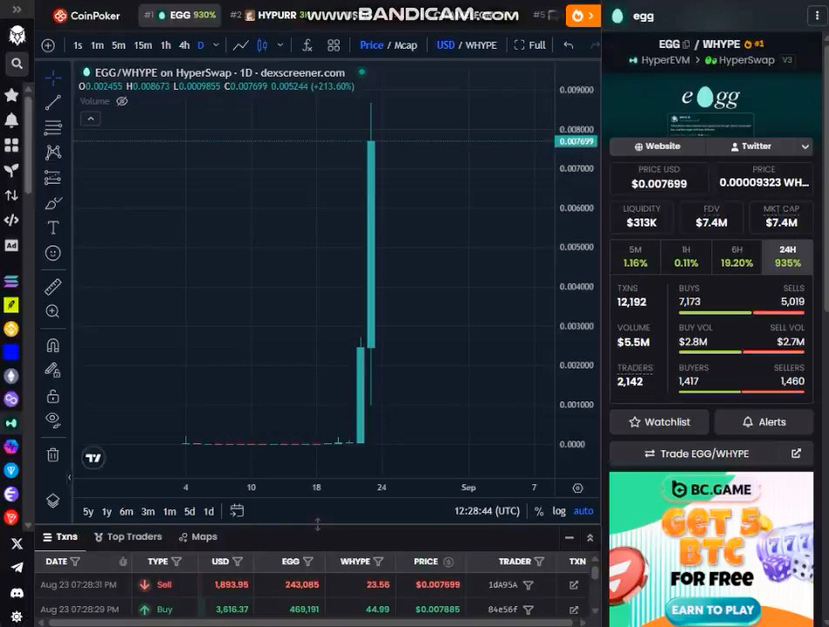Open the HYPURR trending tab
Screen dimensions: 829x627
tap(270, 15)
